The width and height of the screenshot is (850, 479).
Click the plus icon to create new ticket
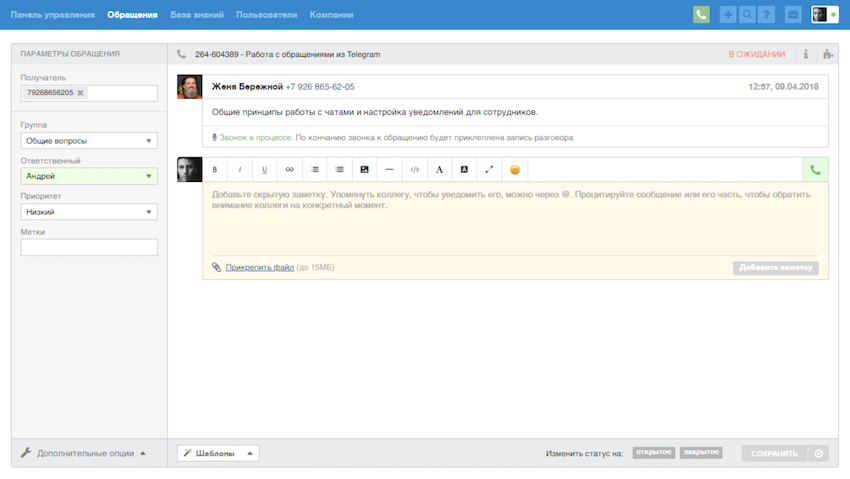(727, 15)
